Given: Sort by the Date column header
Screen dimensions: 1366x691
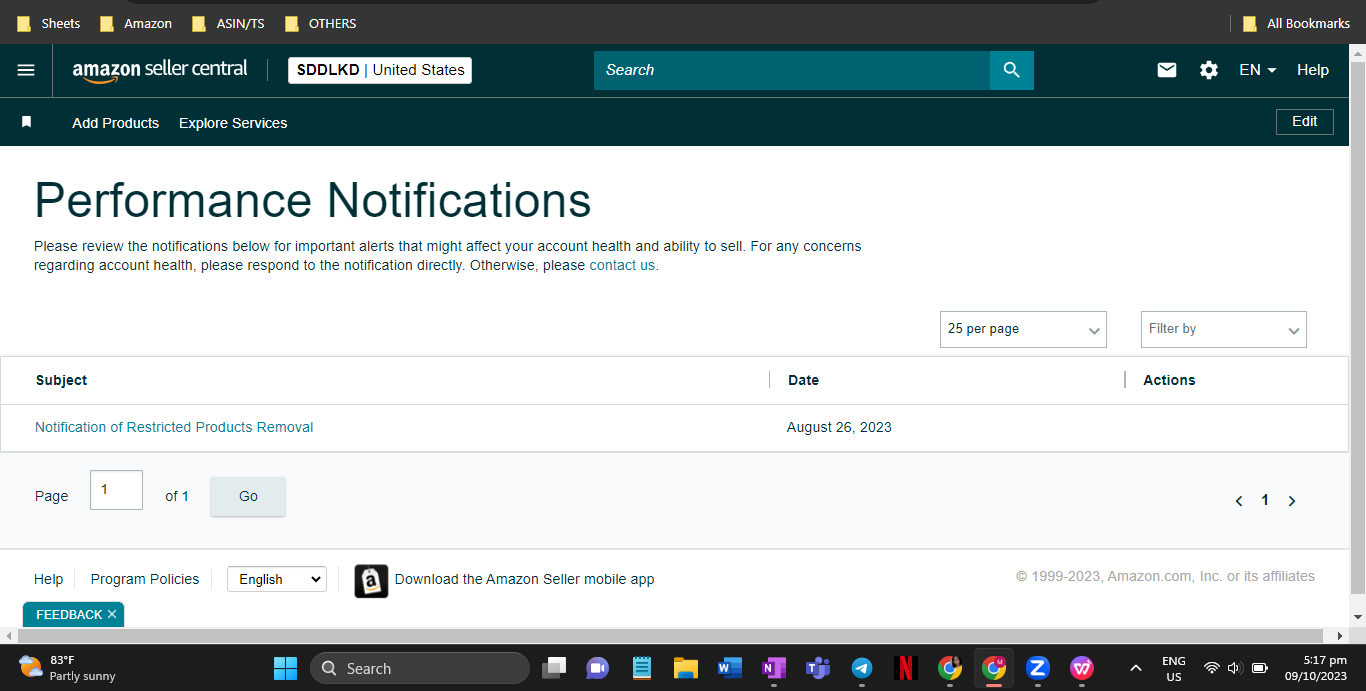Looking at the screenshot, I should 803,380.
